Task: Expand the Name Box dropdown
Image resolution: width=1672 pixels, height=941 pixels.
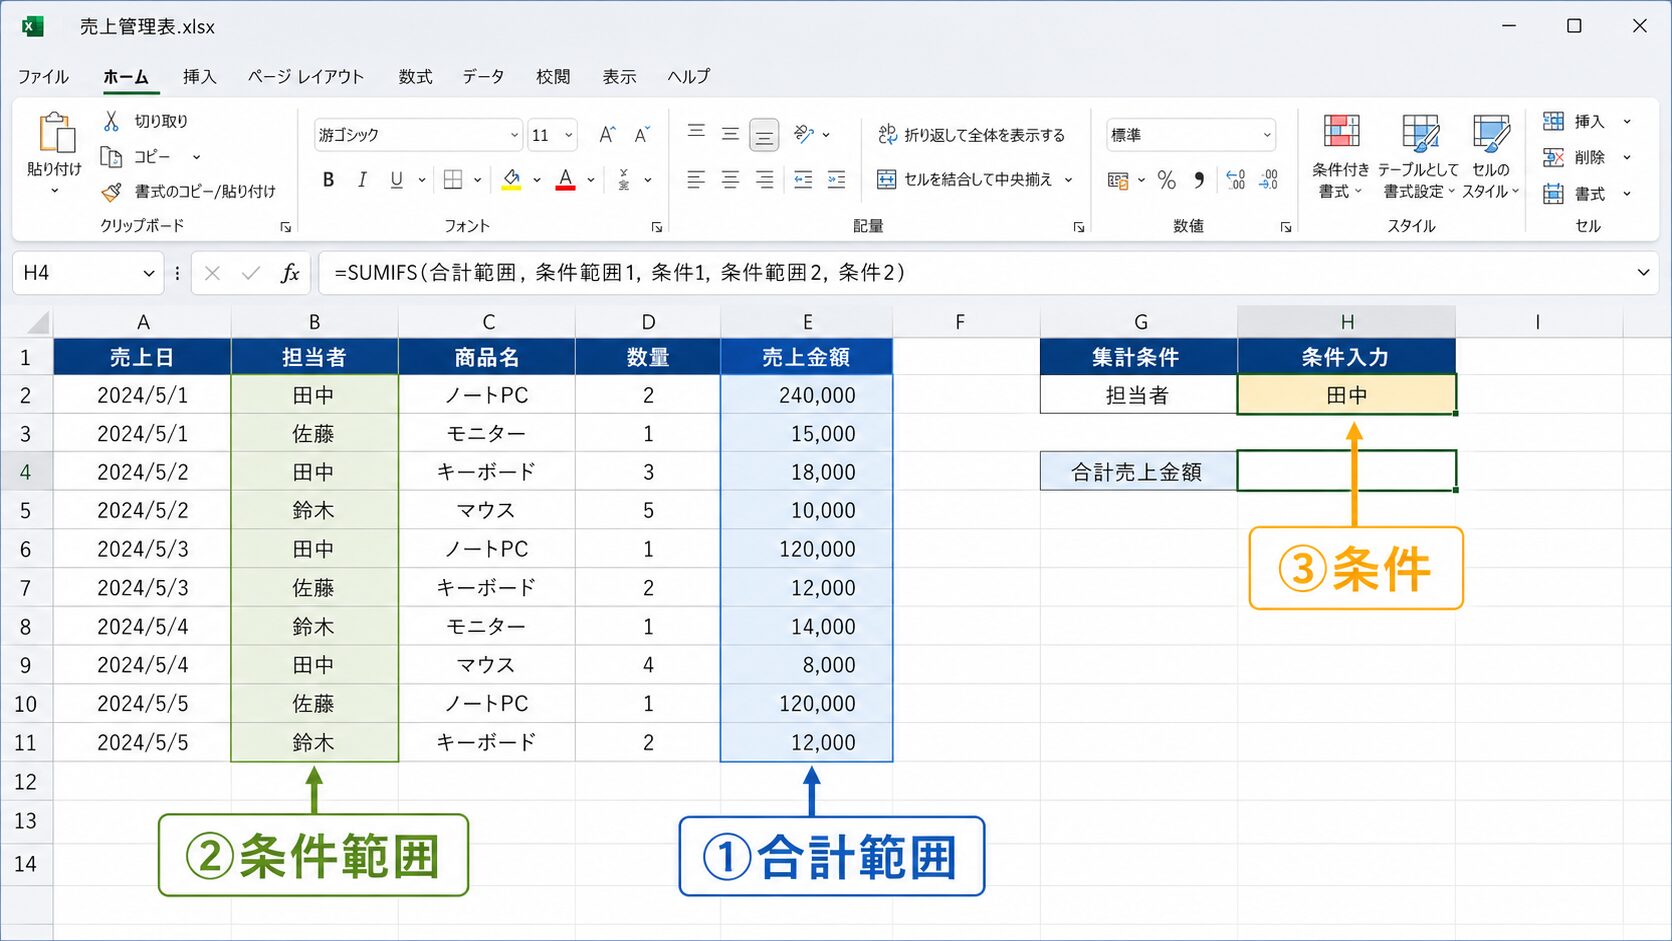Action: point(148,273)
